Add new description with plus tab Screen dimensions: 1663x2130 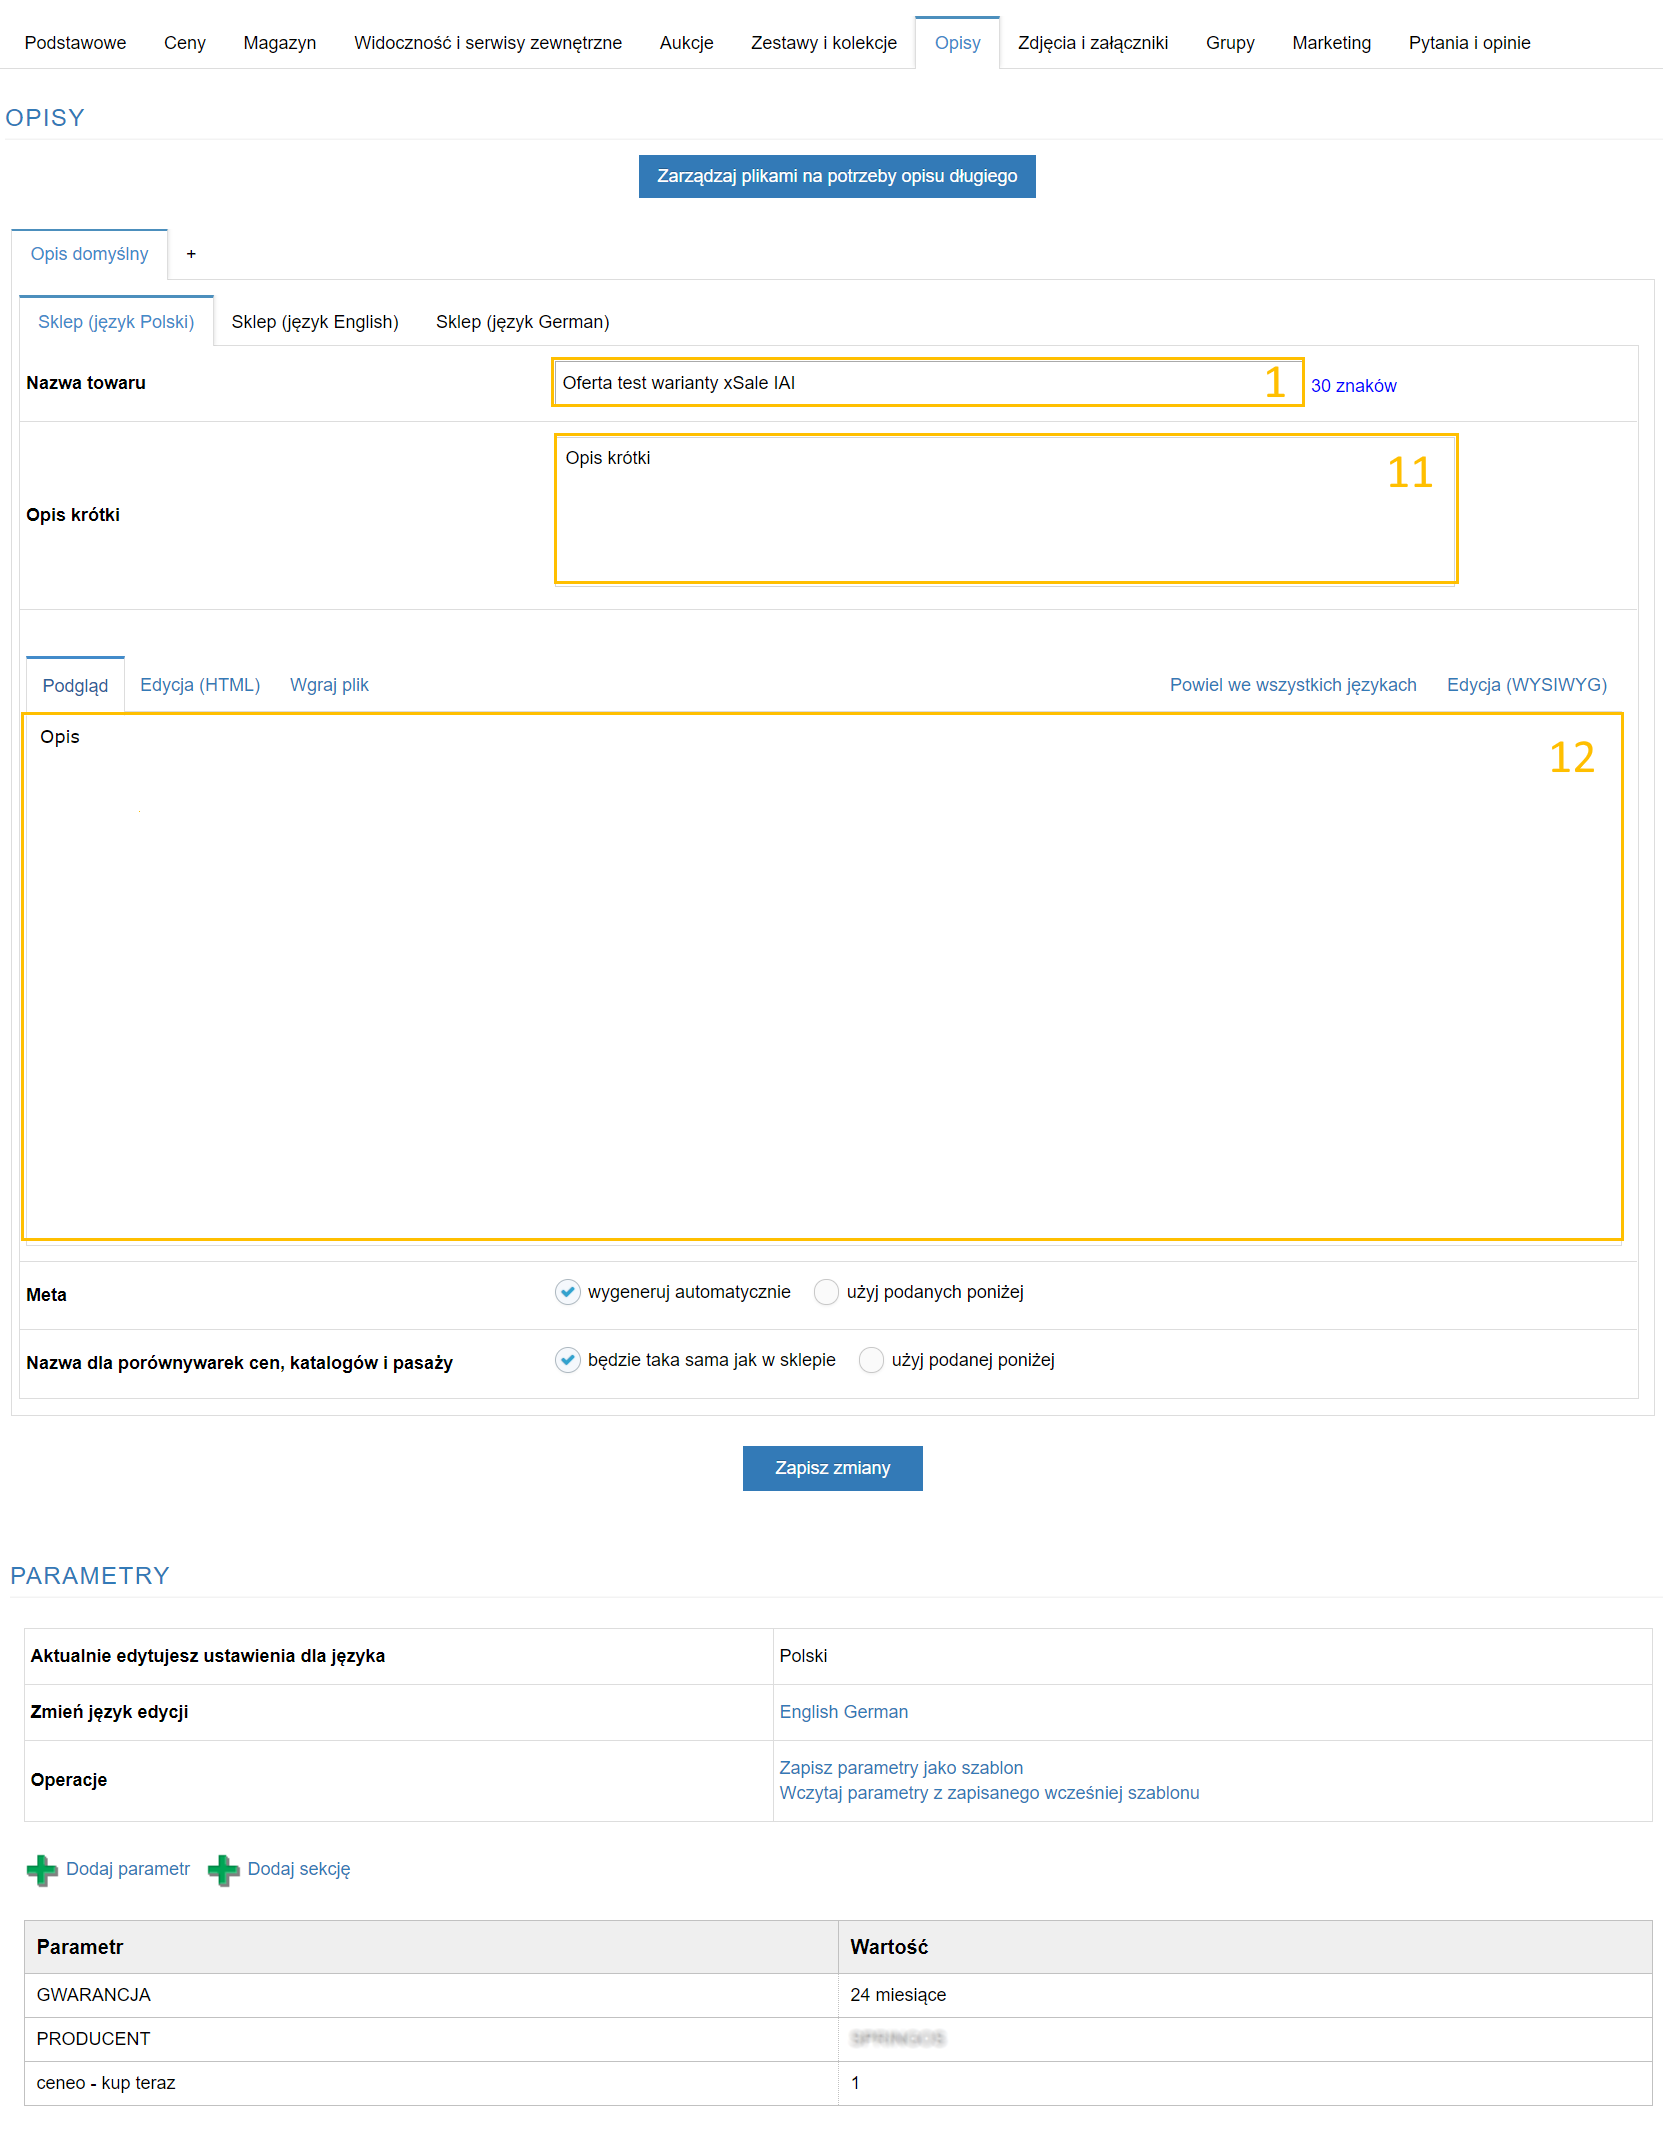tap(191, 254)
